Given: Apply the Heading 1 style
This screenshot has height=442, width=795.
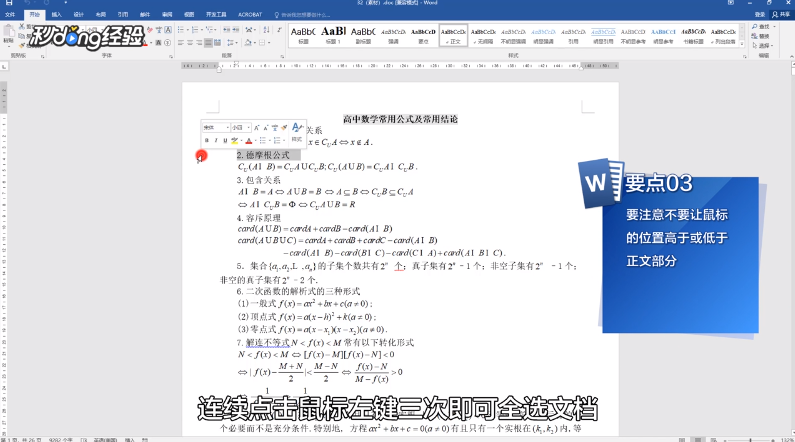Looking at the screenshot, I should [x=333, y=35].
